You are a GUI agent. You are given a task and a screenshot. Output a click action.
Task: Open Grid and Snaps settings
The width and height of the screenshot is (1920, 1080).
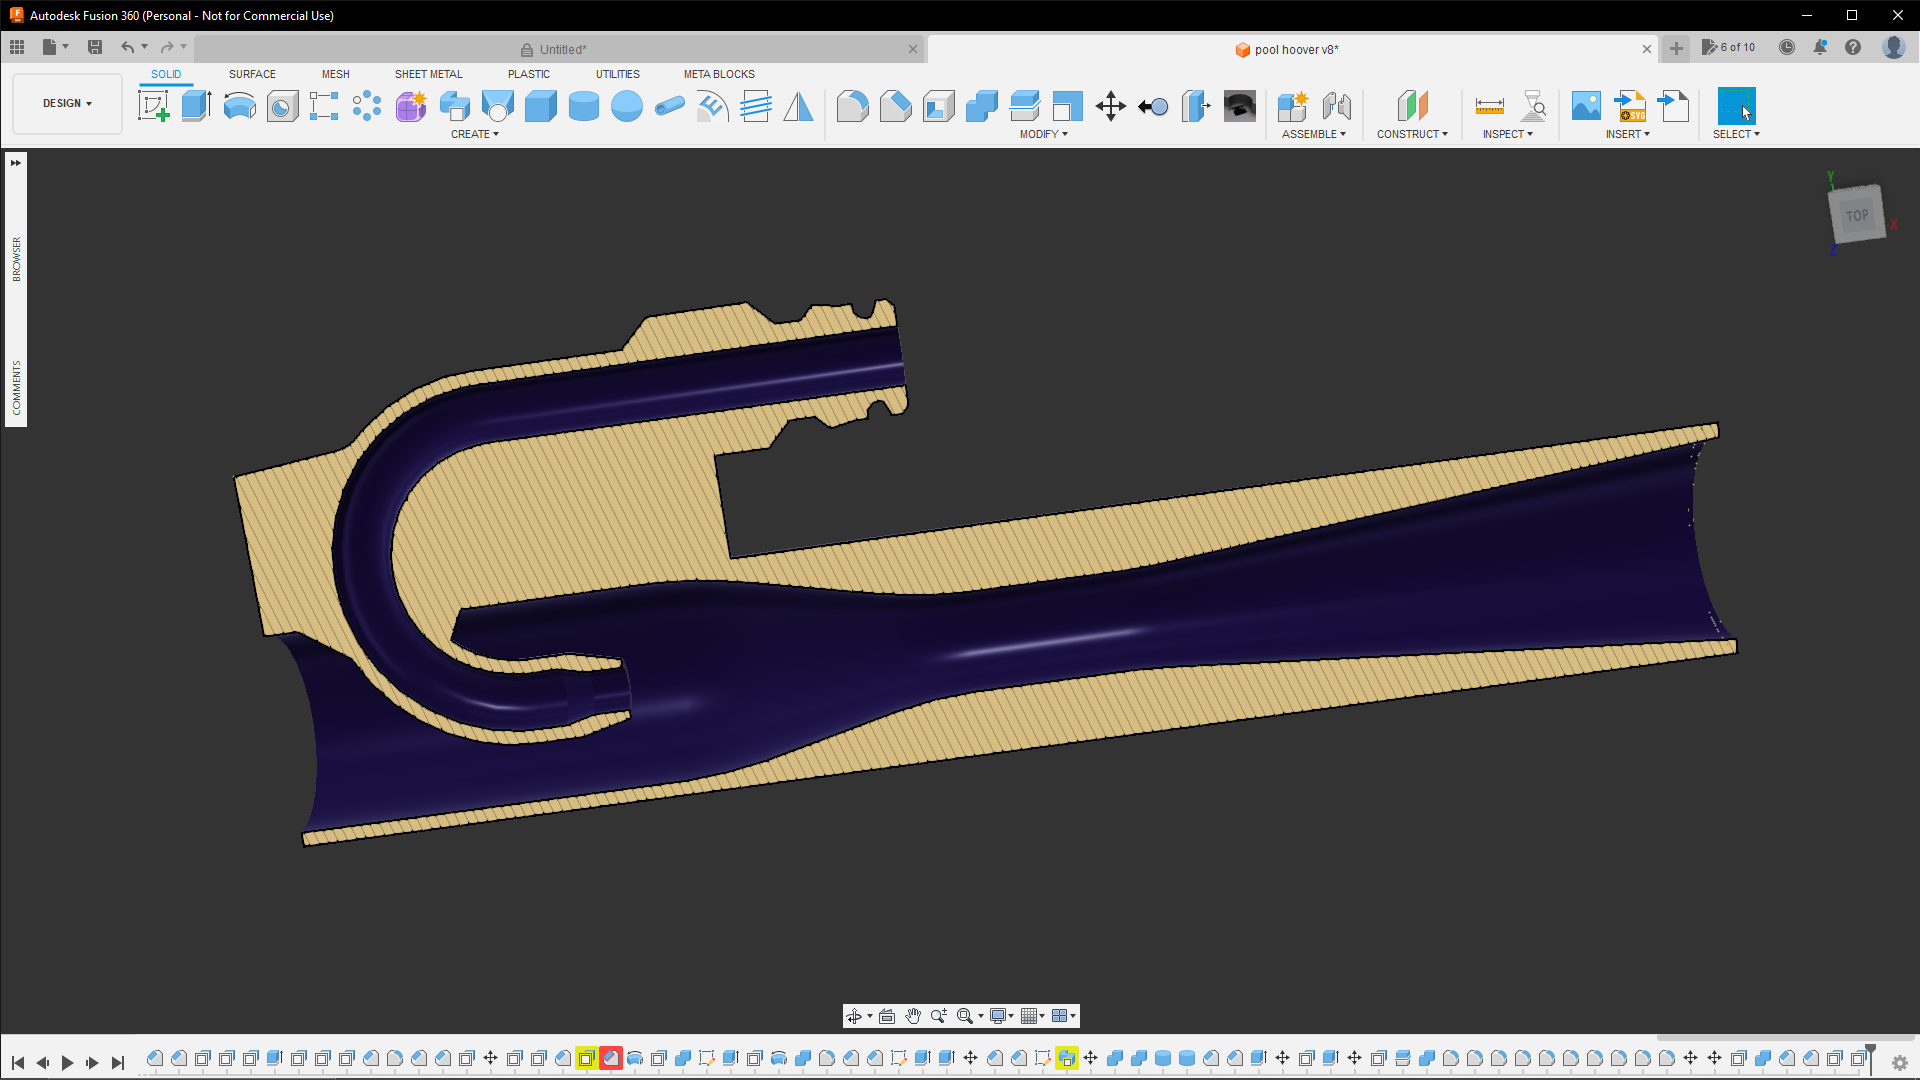click(1032, 1016)
